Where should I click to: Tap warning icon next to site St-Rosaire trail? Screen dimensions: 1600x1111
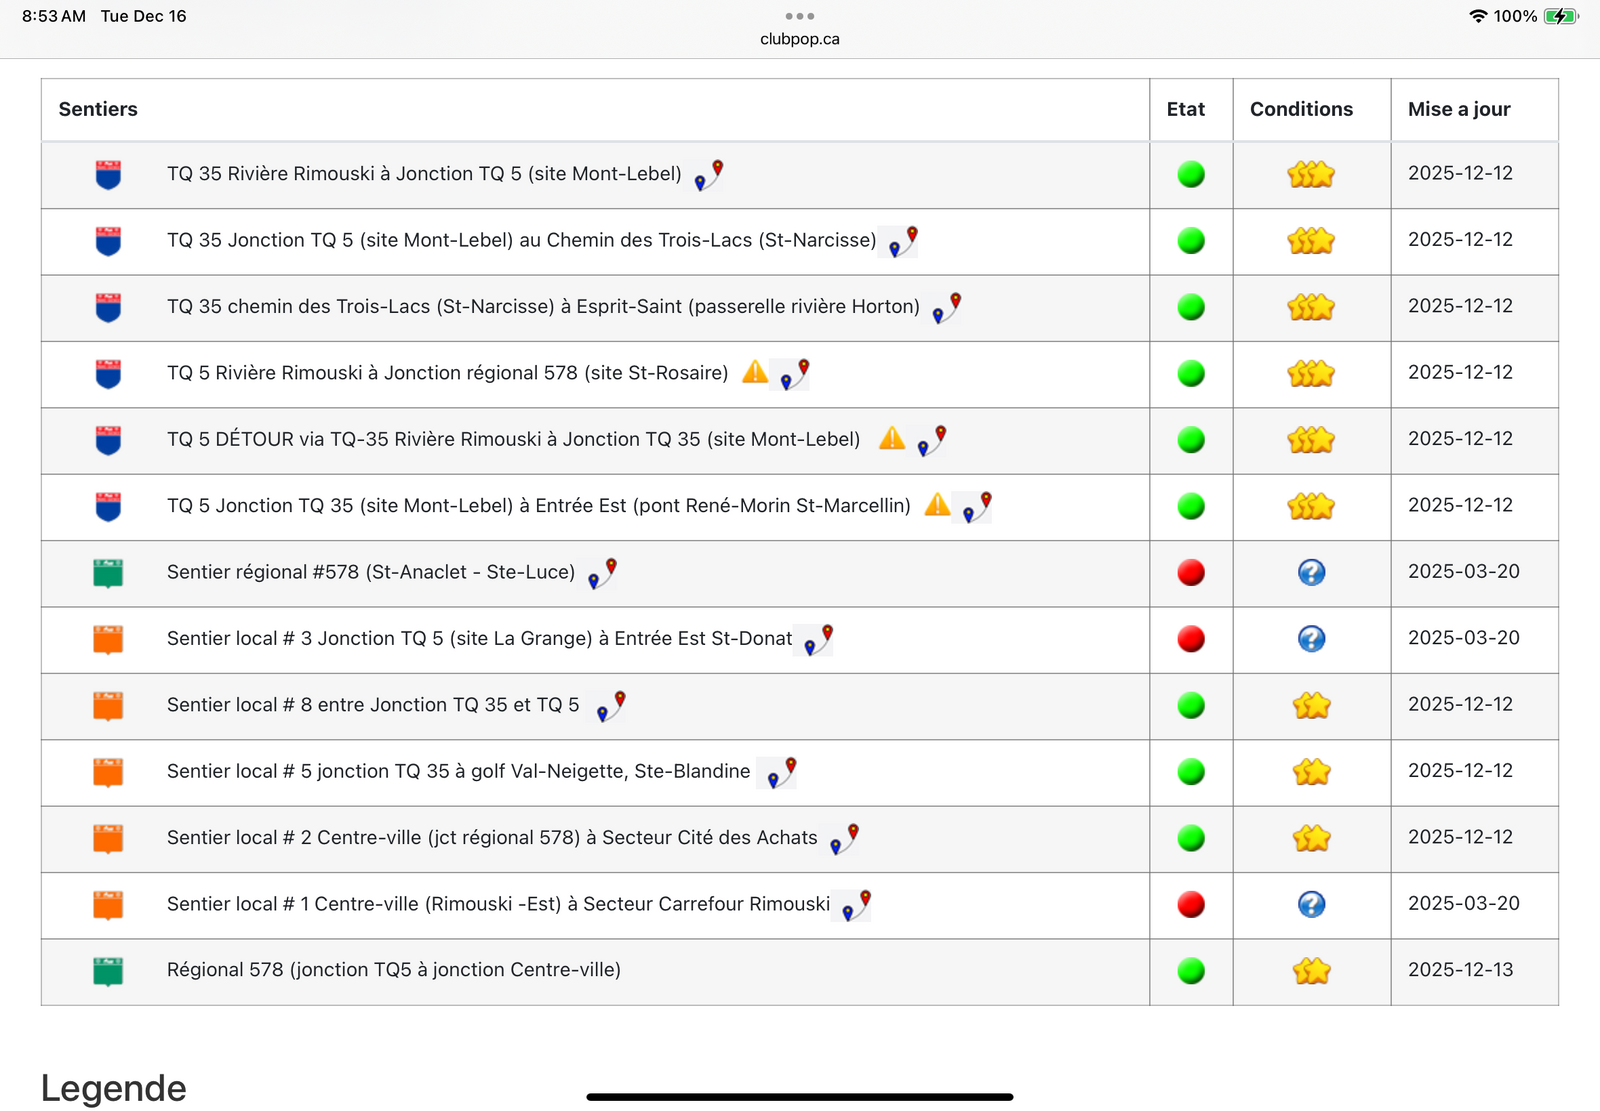point(755,372)
